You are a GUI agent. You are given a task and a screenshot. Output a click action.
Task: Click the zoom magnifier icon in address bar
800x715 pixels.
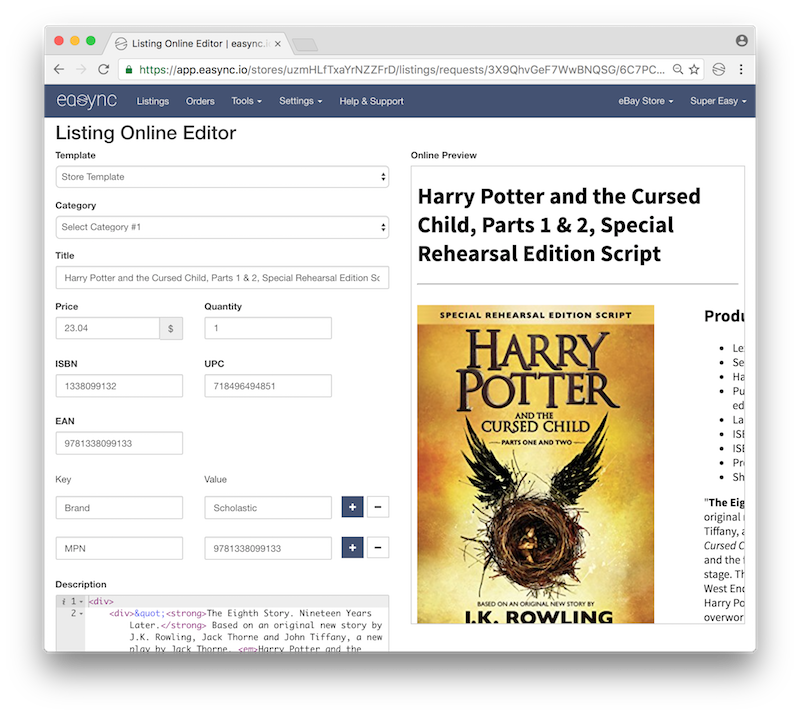(678, 69)
